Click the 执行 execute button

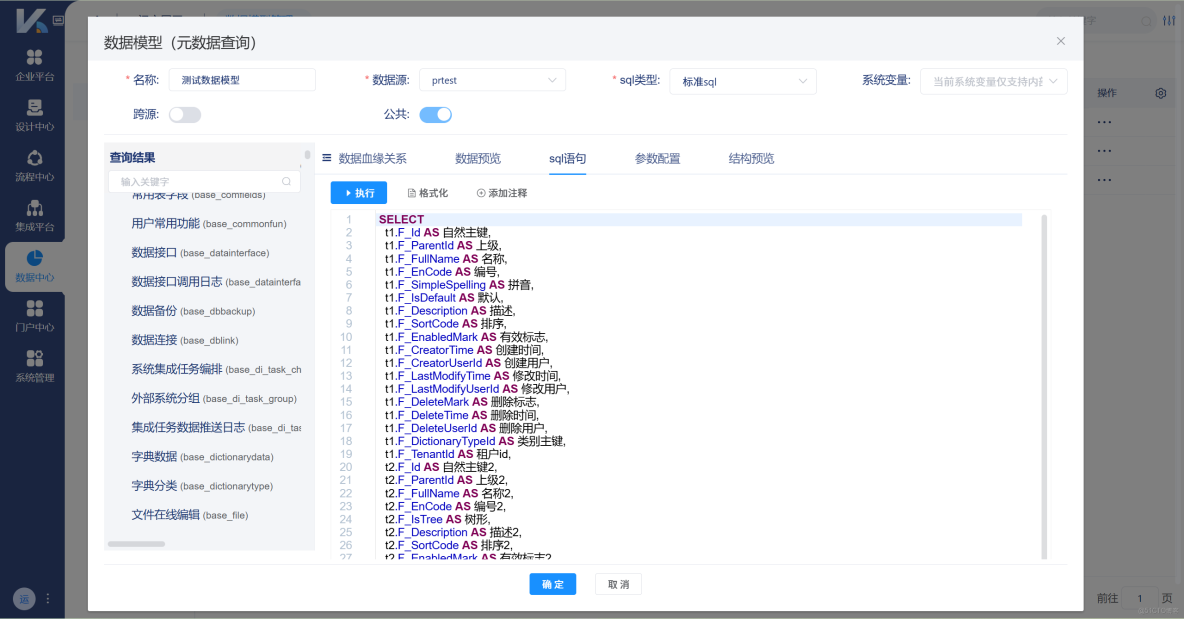click(359, 192)
